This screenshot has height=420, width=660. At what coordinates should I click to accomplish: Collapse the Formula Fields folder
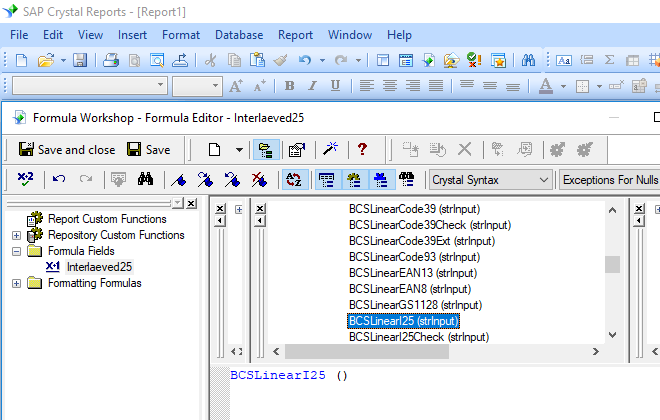pyautogui.click(x=16, y=251)
